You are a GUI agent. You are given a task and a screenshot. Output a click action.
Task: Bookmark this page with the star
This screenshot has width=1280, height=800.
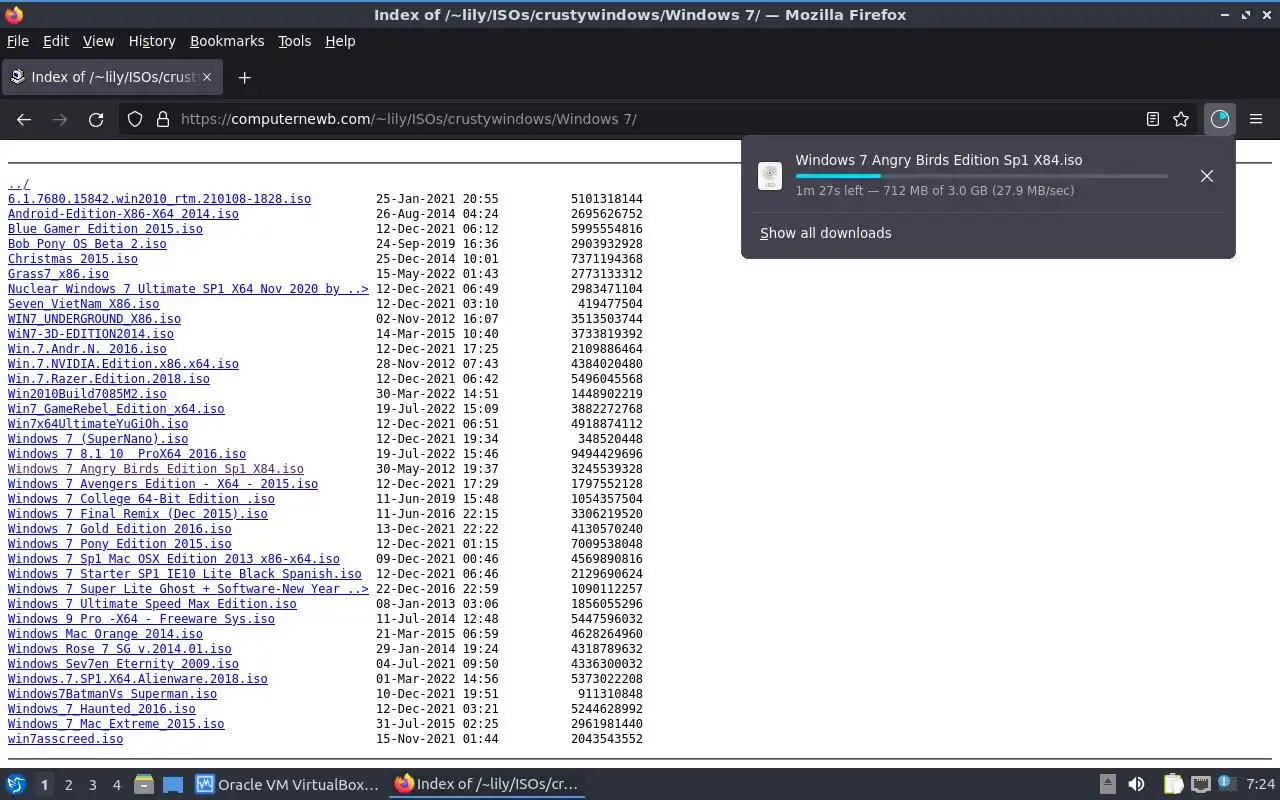[x=1181, y=119]
